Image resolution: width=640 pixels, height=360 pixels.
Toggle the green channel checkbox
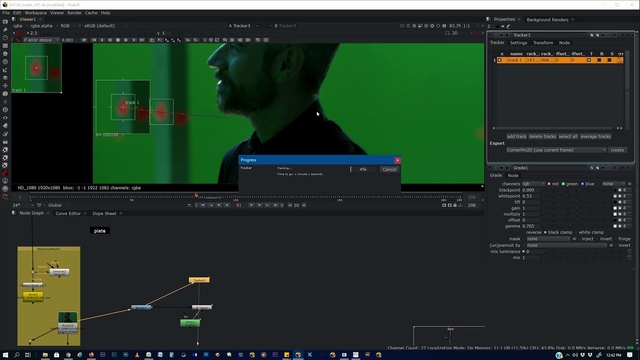click(563, 184)
